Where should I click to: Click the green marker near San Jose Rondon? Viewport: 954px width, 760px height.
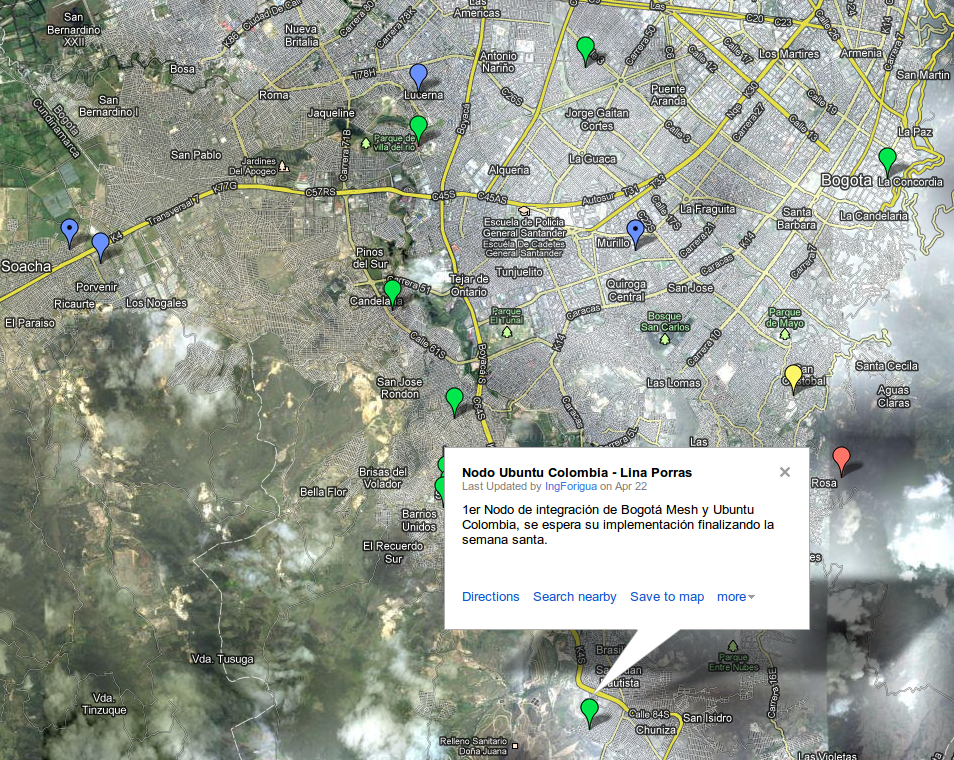(454, 400)
